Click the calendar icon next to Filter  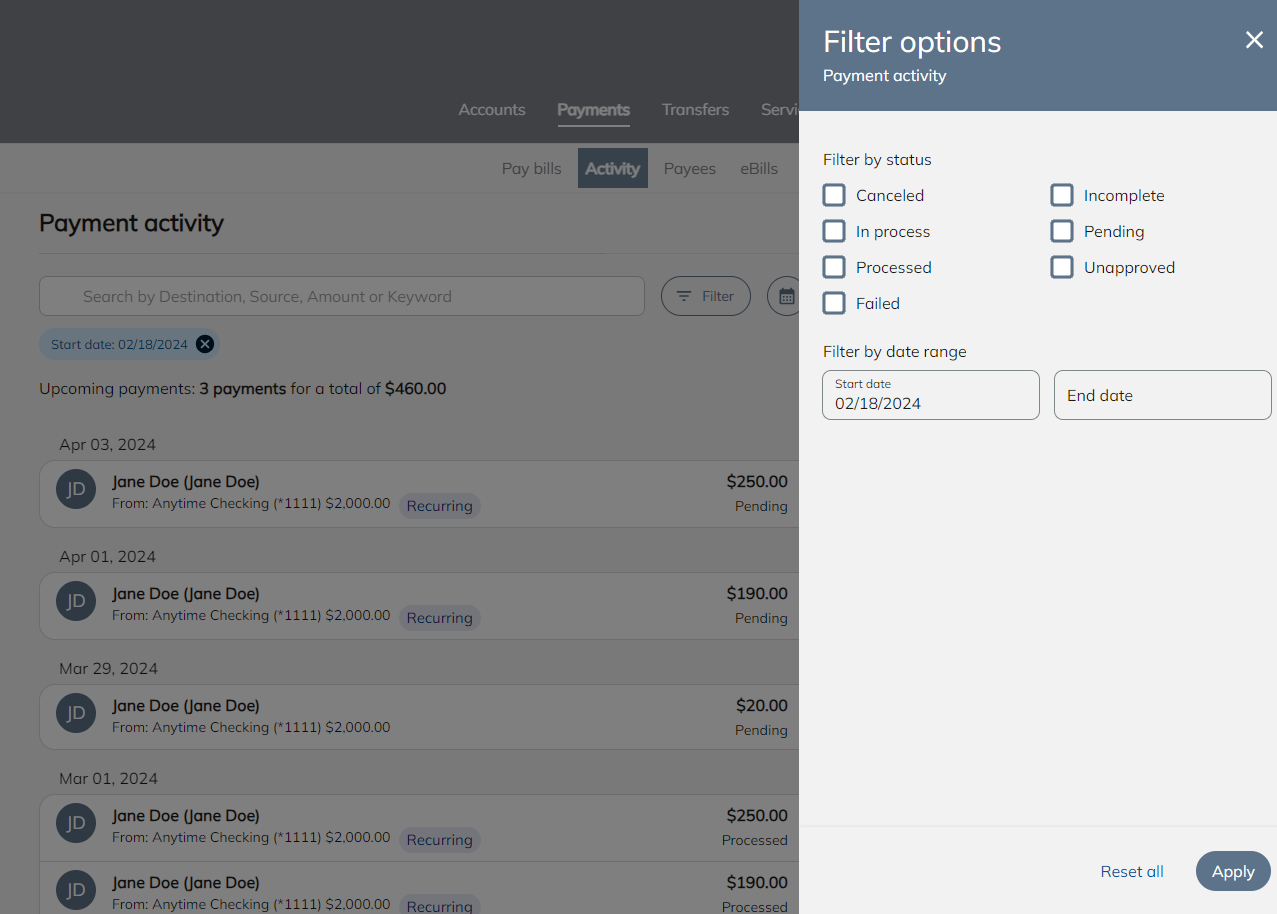click(787, 296)
